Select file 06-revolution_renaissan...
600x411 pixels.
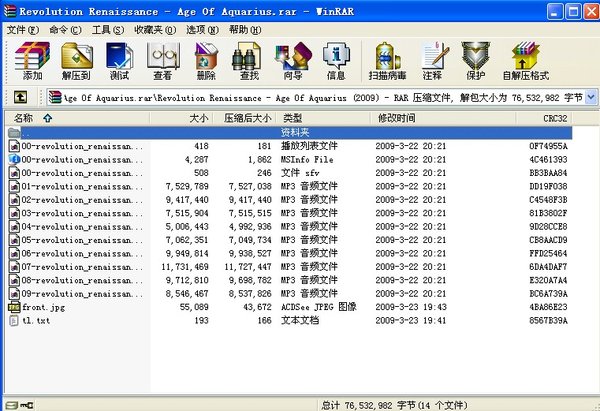(x=82, y=254)
